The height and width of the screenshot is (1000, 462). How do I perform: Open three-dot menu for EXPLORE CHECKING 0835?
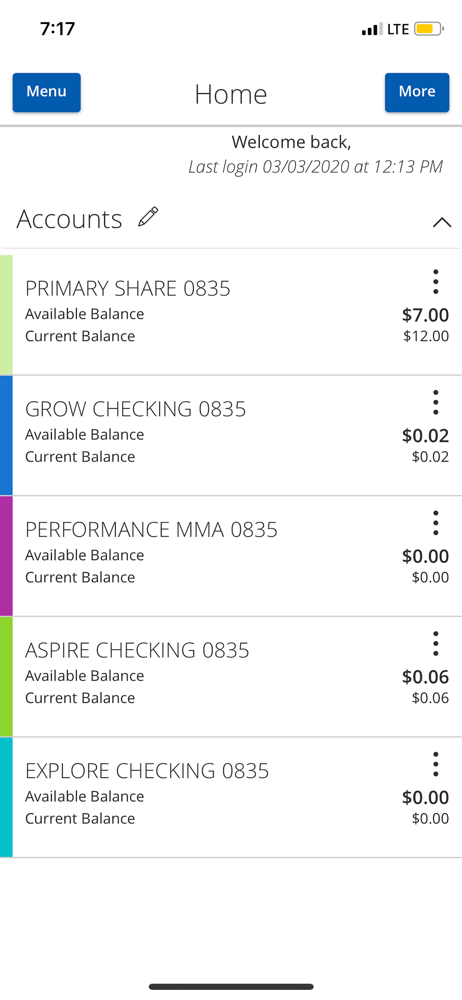pos(435,764)
